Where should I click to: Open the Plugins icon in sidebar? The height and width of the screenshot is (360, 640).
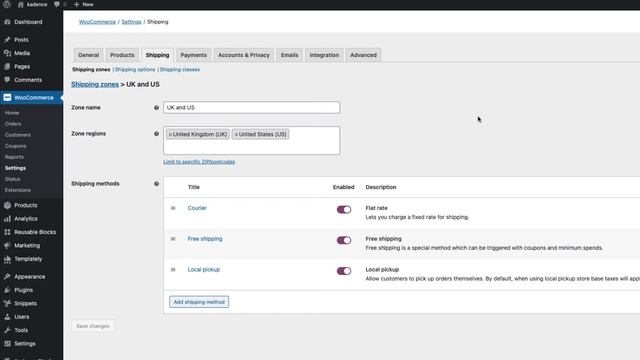click(7, 290)
